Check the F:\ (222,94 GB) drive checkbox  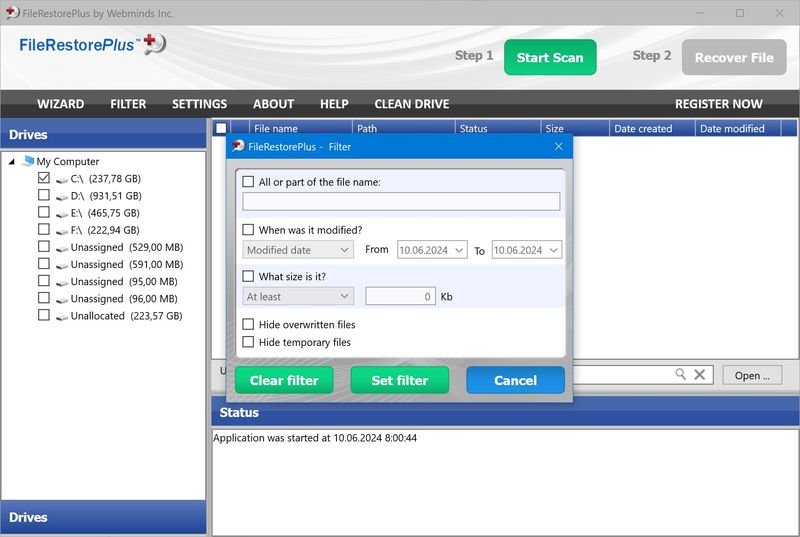(x=44, y=229)
